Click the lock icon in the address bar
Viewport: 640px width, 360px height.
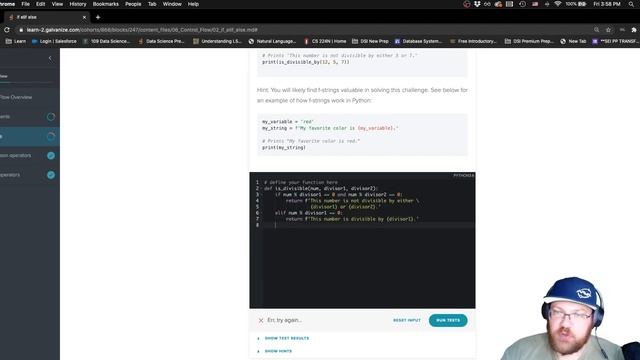pyautogui.click(x=21, y=30)
